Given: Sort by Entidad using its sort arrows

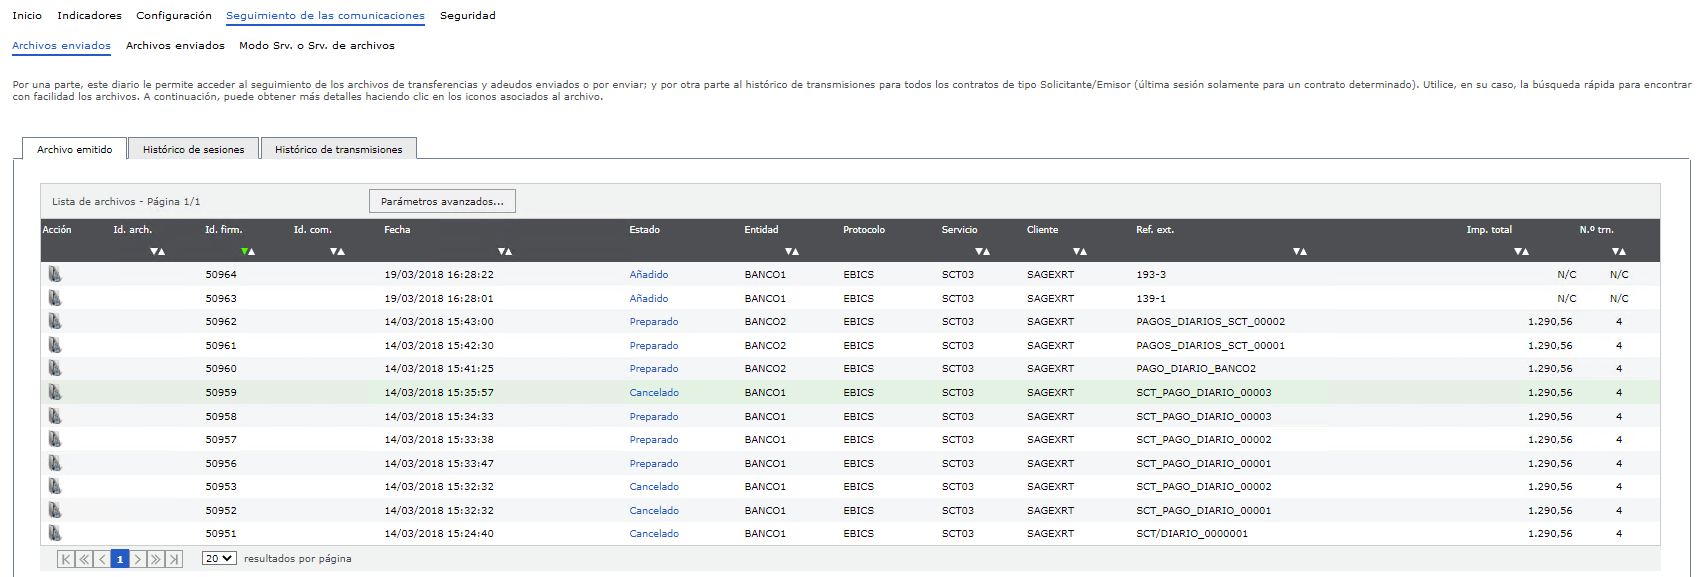Looking at the screenshot, I should pos(792,251).
